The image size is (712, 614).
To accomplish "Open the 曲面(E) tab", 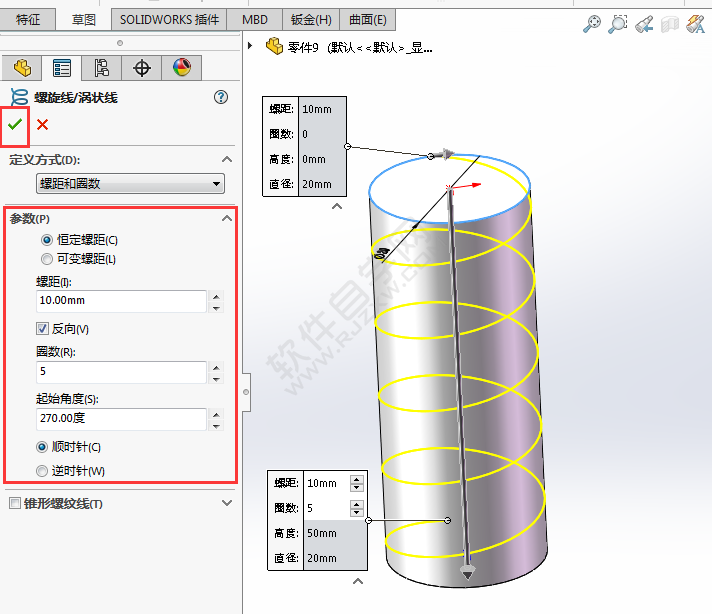I will tap(367, 20).
